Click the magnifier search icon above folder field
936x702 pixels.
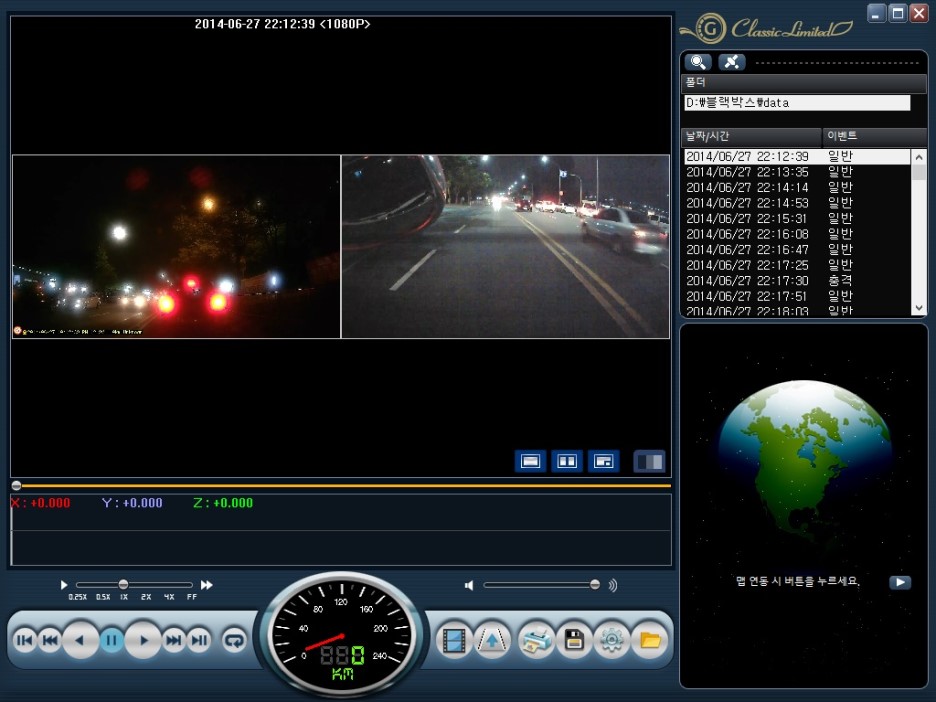tap(698, 62)
